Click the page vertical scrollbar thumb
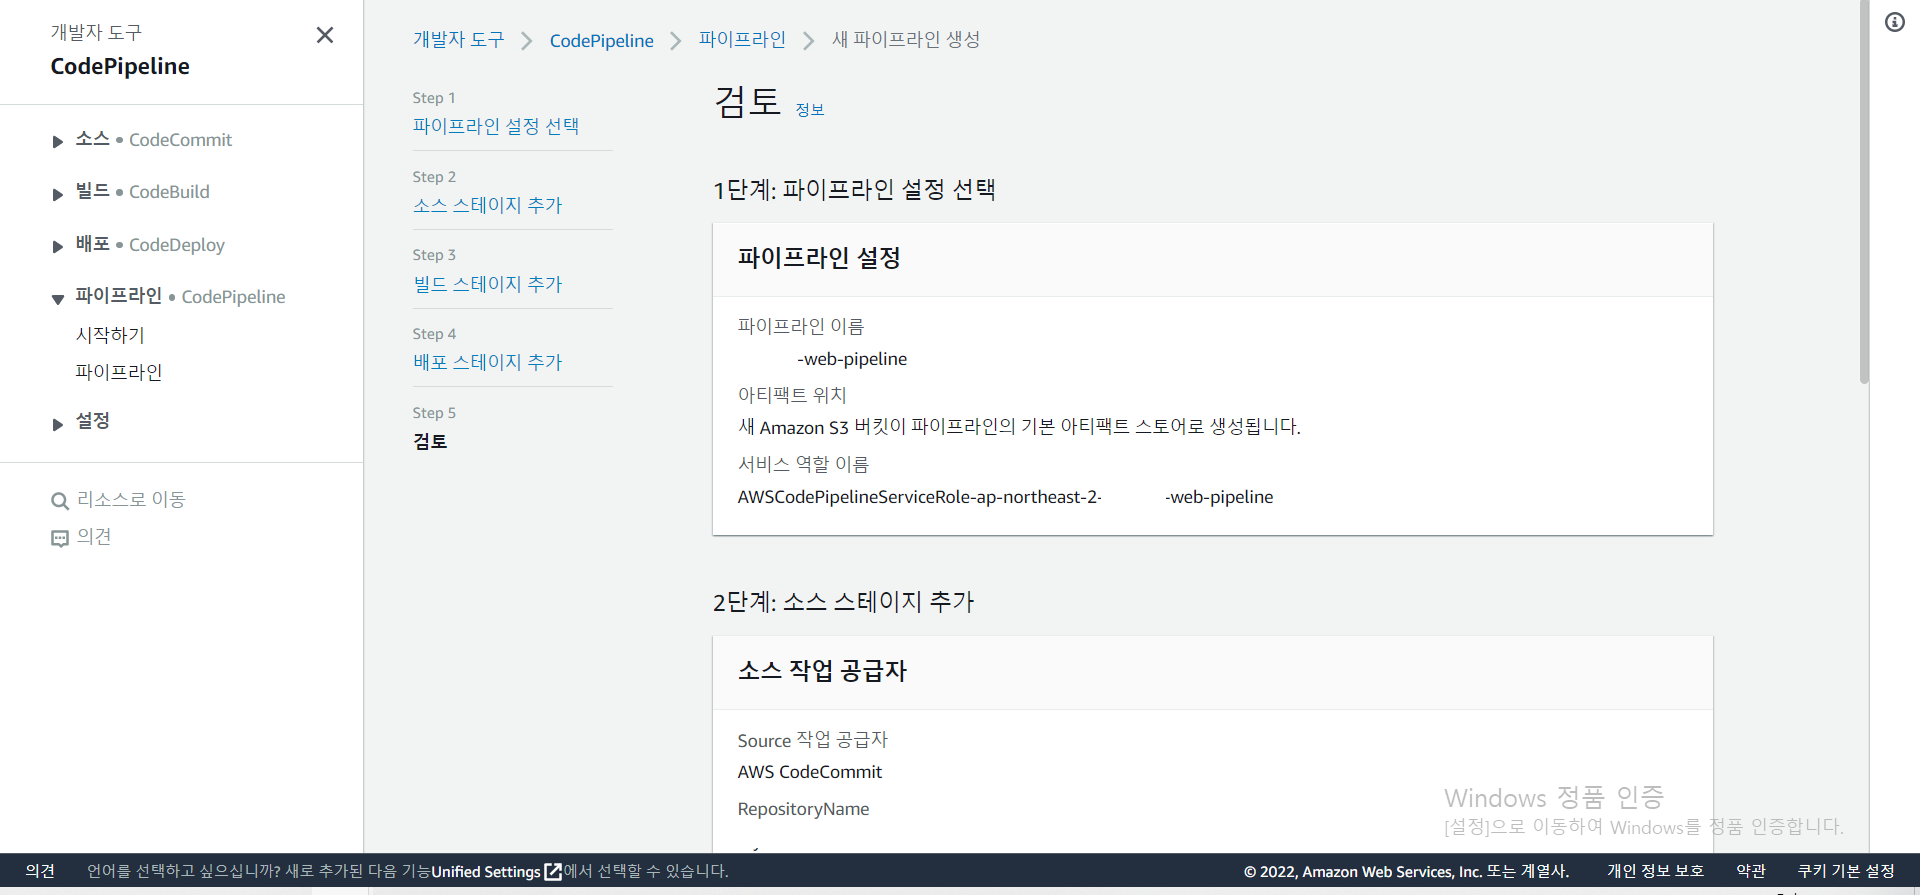The height and width of the screenshot is (895, 1920). click(1864, 192)
